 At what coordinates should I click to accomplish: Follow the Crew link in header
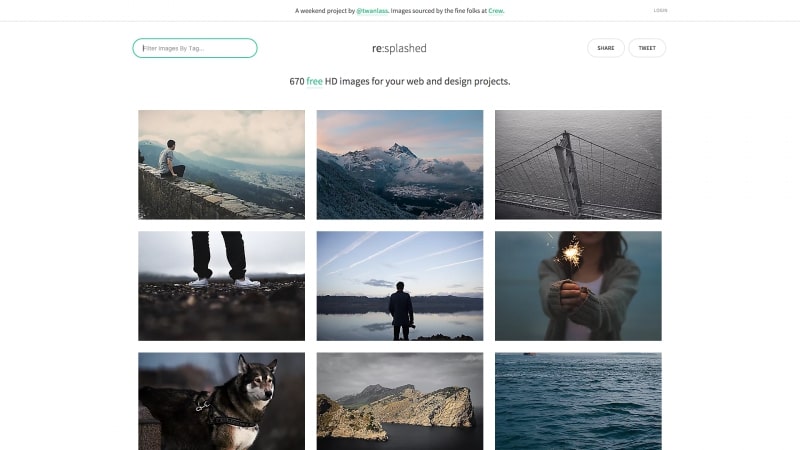coord(495,11)
